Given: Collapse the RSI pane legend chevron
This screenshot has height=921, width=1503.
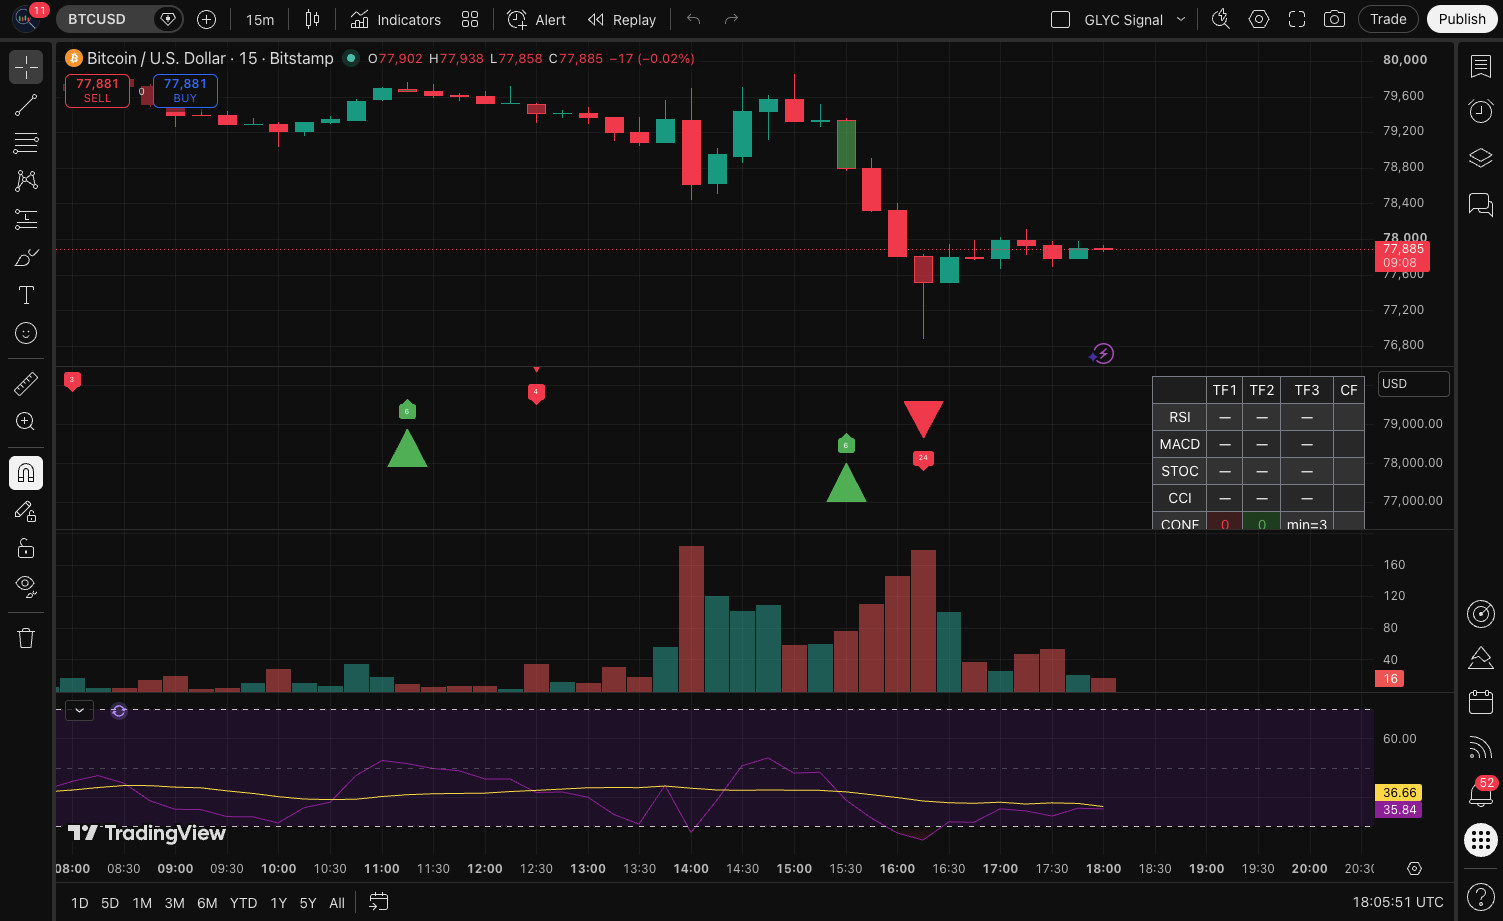Looking at the screenshot, I should pyautogui.click(x=79, y=710).
